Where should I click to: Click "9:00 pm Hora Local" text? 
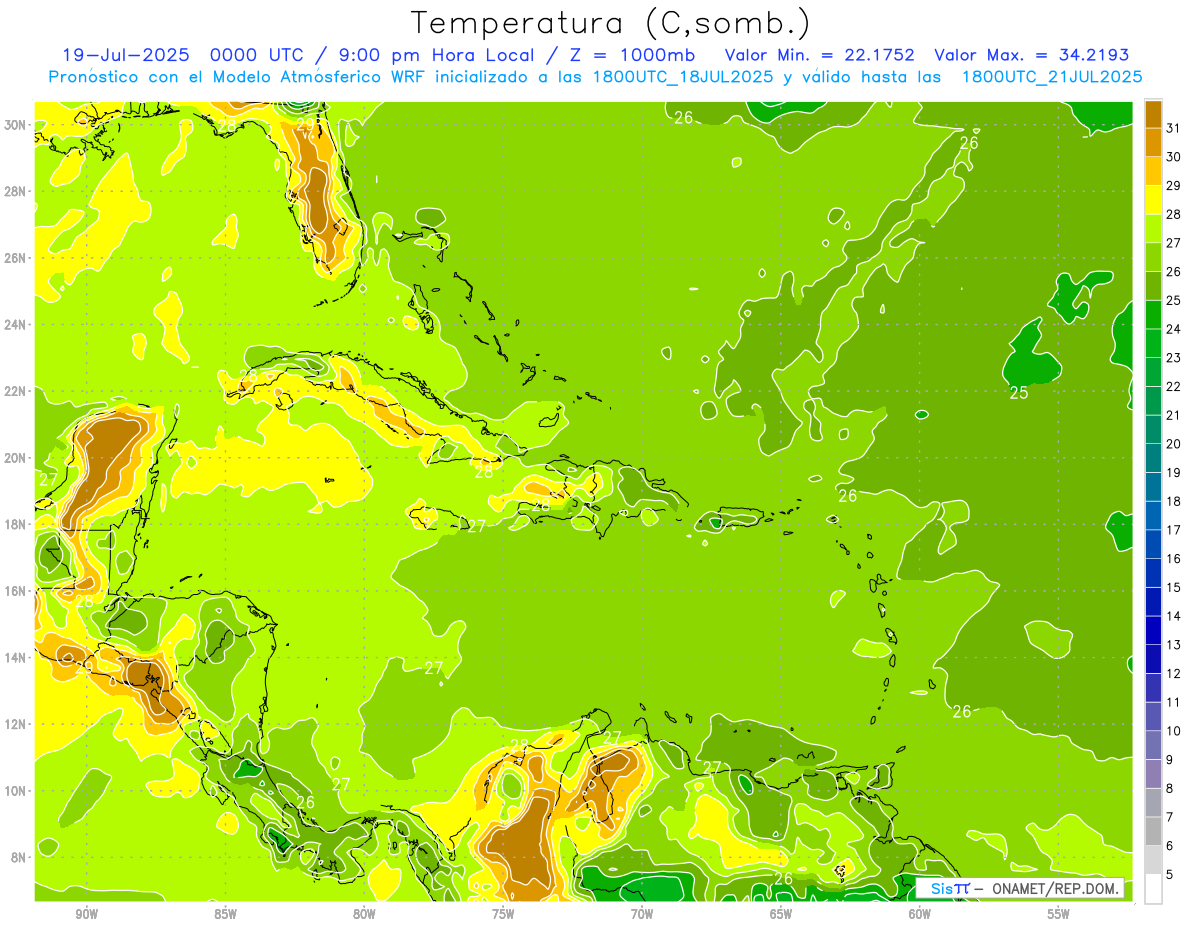437,55
